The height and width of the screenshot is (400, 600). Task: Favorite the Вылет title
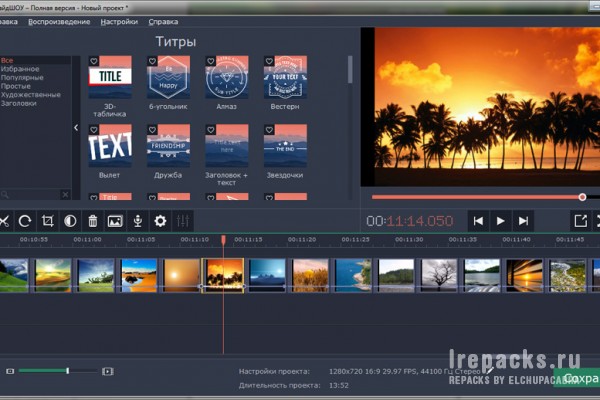point(94,130)
